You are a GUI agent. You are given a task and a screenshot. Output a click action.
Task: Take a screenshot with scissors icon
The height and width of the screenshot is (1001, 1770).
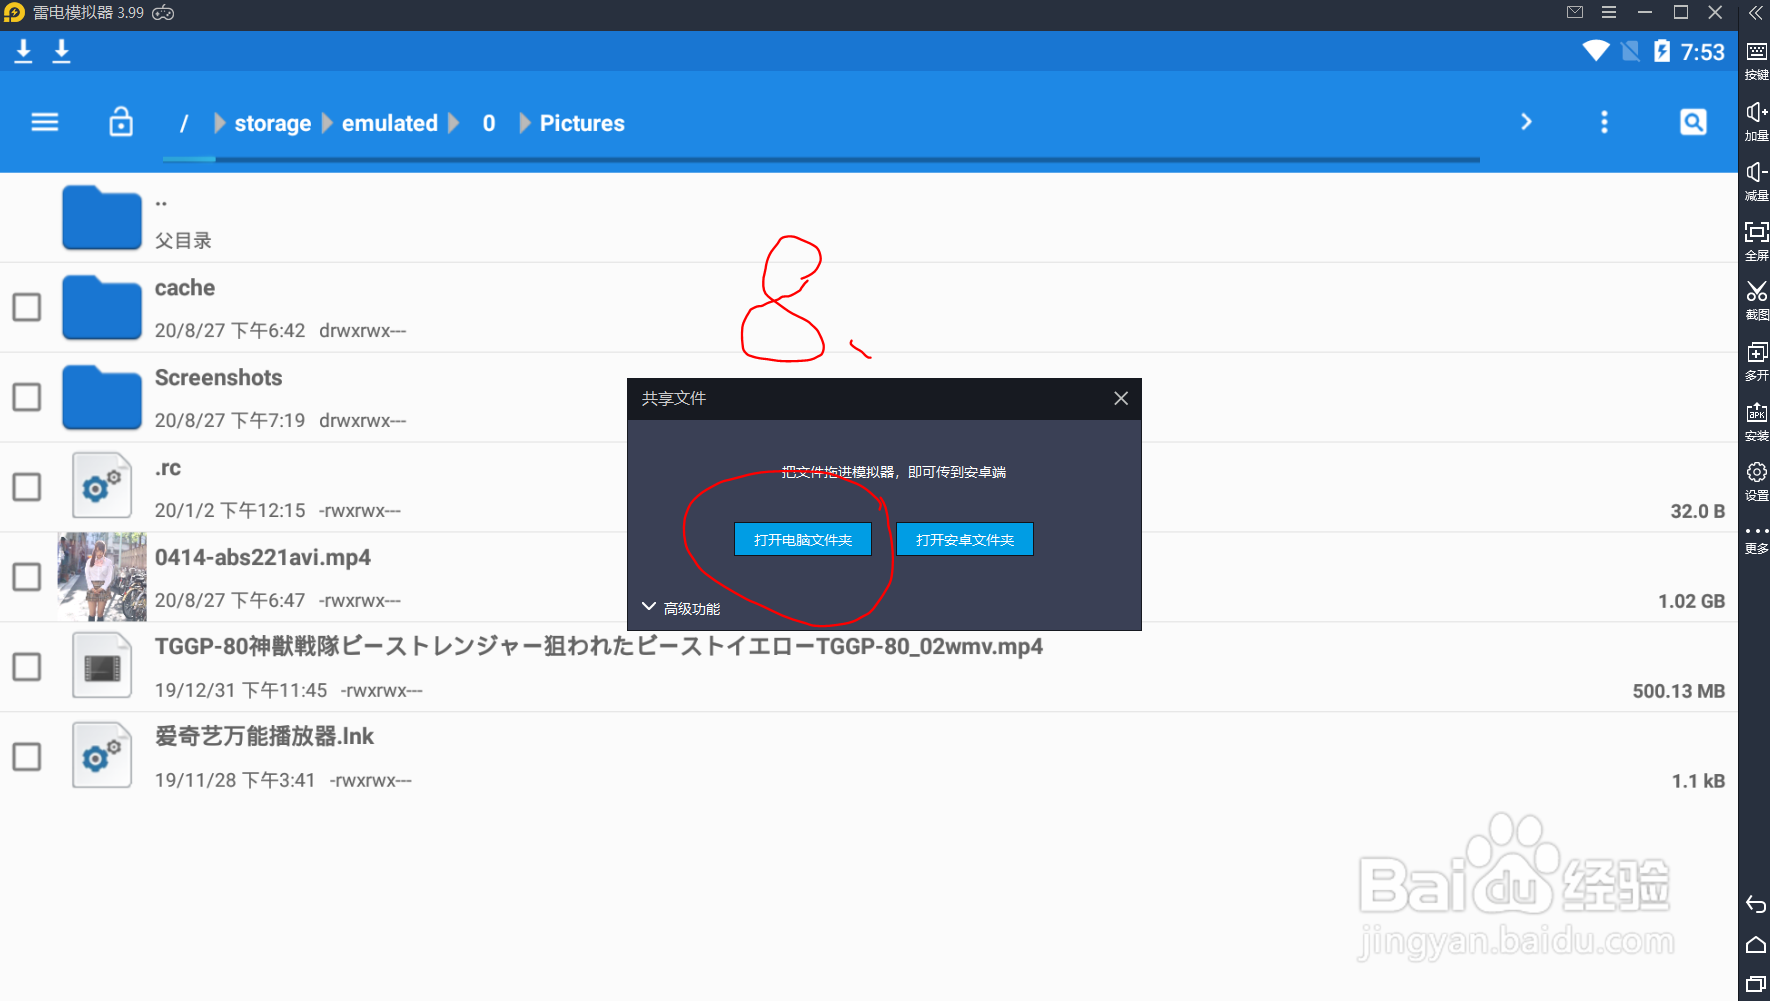pyautogui.click(x=1756, y=292)
